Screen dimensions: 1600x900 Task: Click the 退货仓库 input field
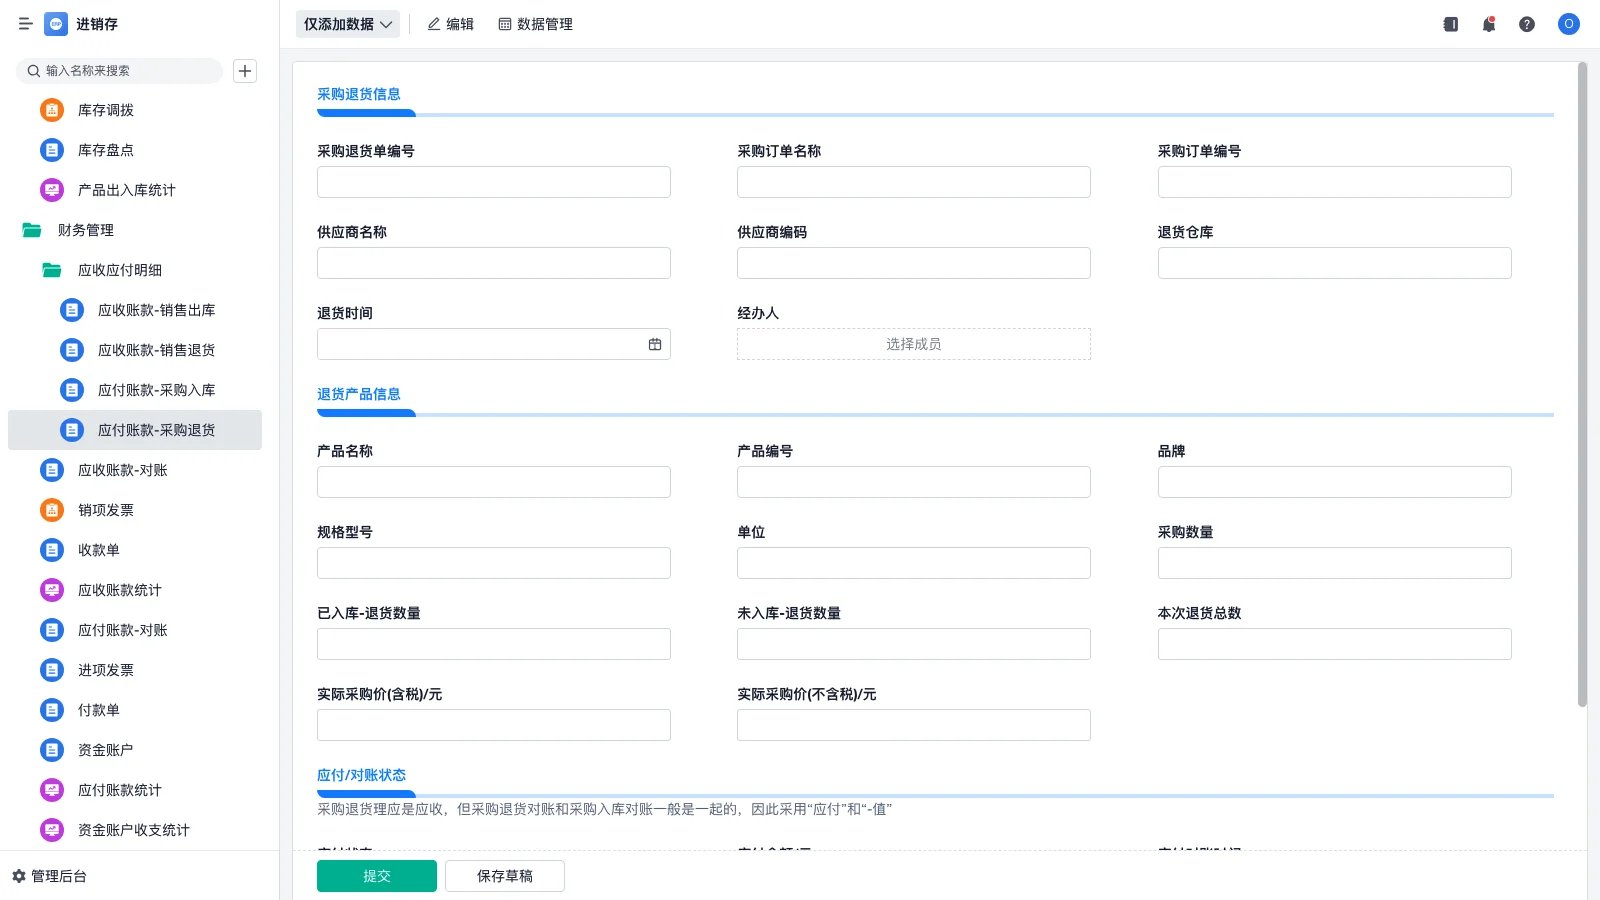[1335, 263]
